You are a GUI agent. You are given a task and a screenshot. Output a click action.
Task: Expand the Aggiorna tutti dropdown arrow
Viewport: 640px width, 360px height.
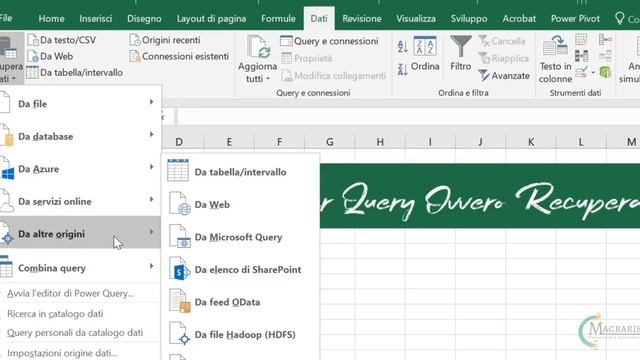coord(268,79)
